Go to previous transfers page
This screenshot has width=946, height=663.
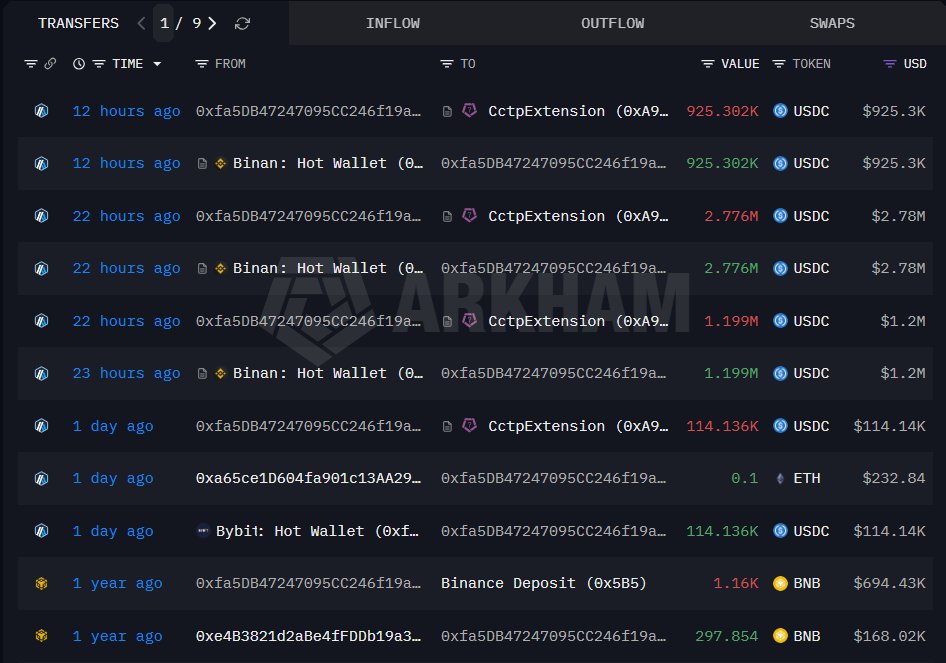(141, 23)
